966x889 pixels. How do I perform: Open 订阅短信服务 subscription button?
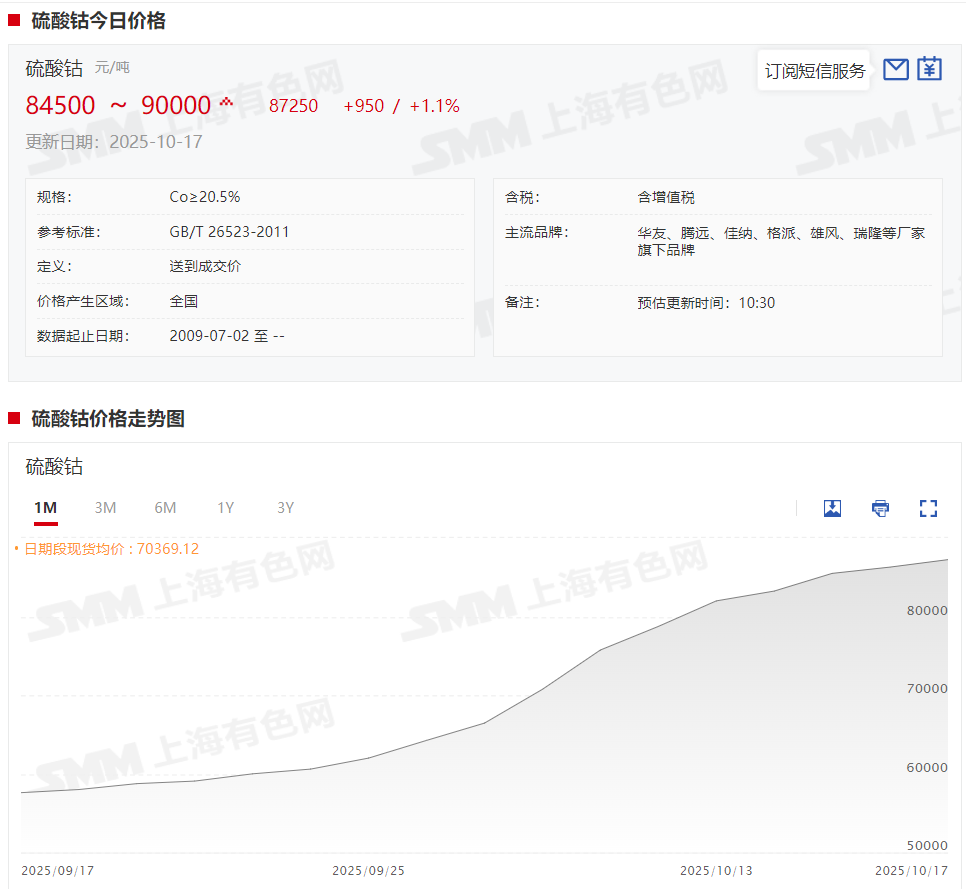point(814,71)
